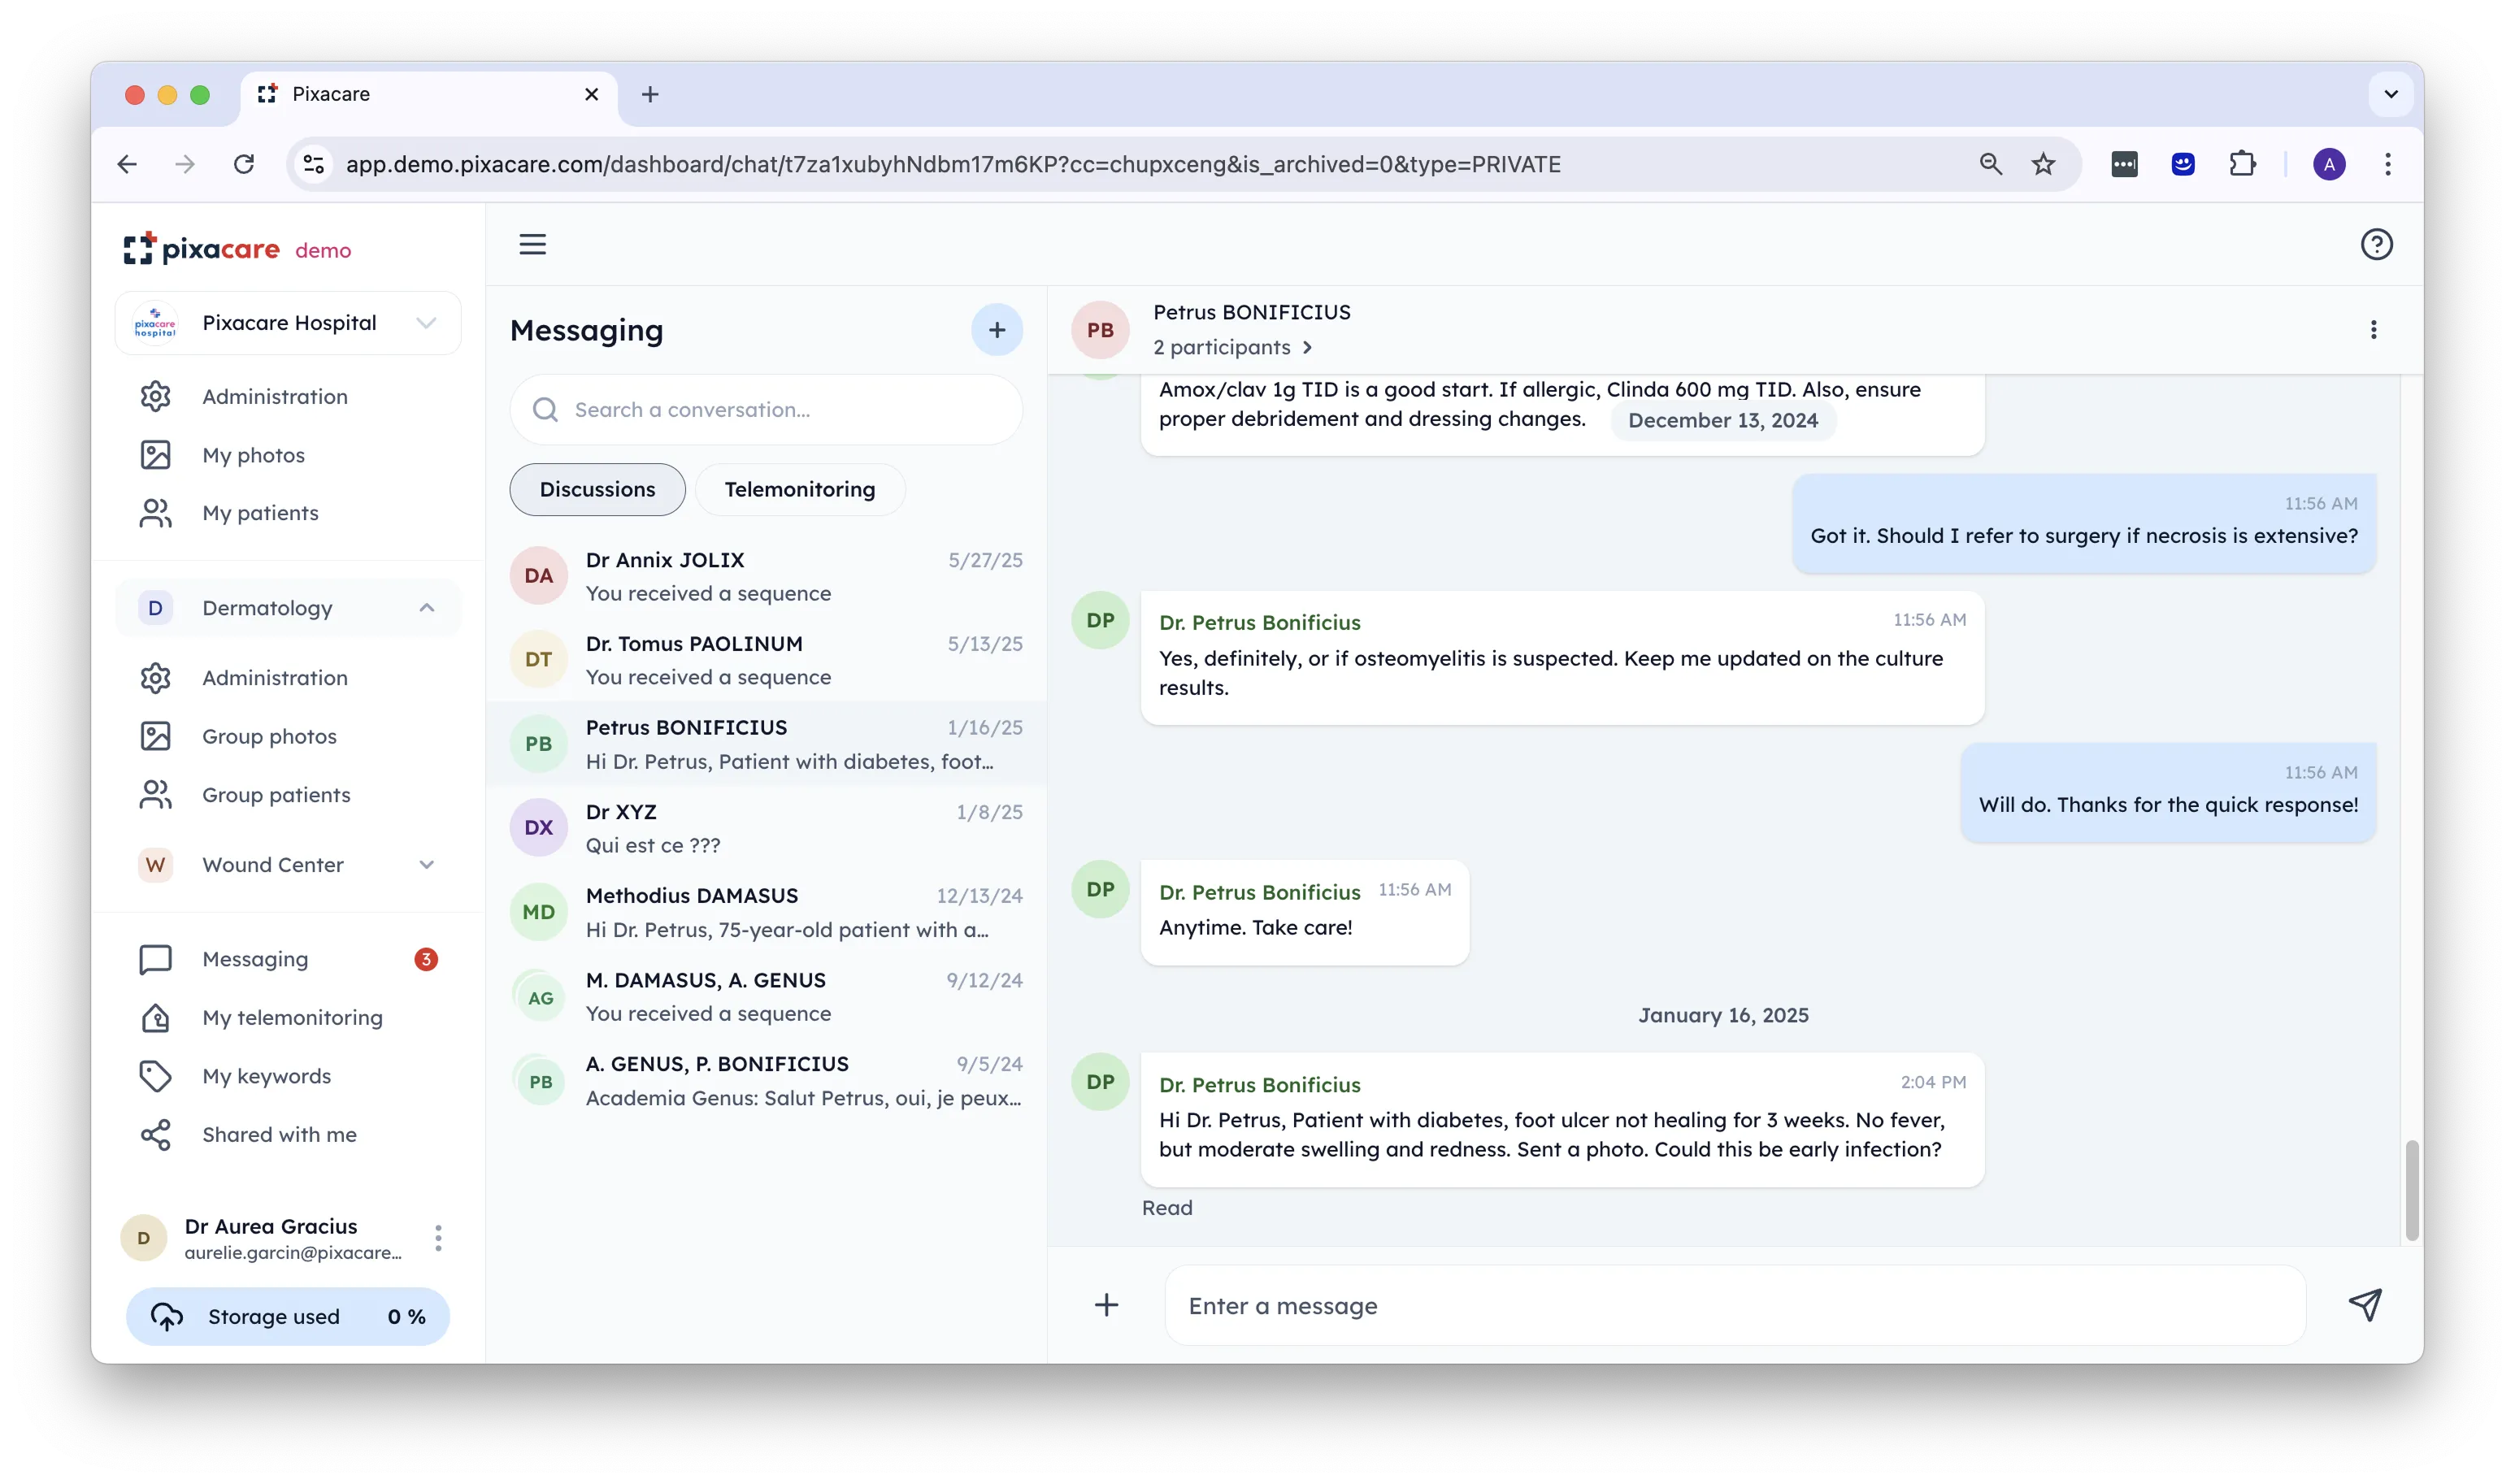Image resolution: width=2515 pixels, height=1484 pixels.
Task: Click the browser zoom magnifier icon
Action: click(x=1990, y=164)
